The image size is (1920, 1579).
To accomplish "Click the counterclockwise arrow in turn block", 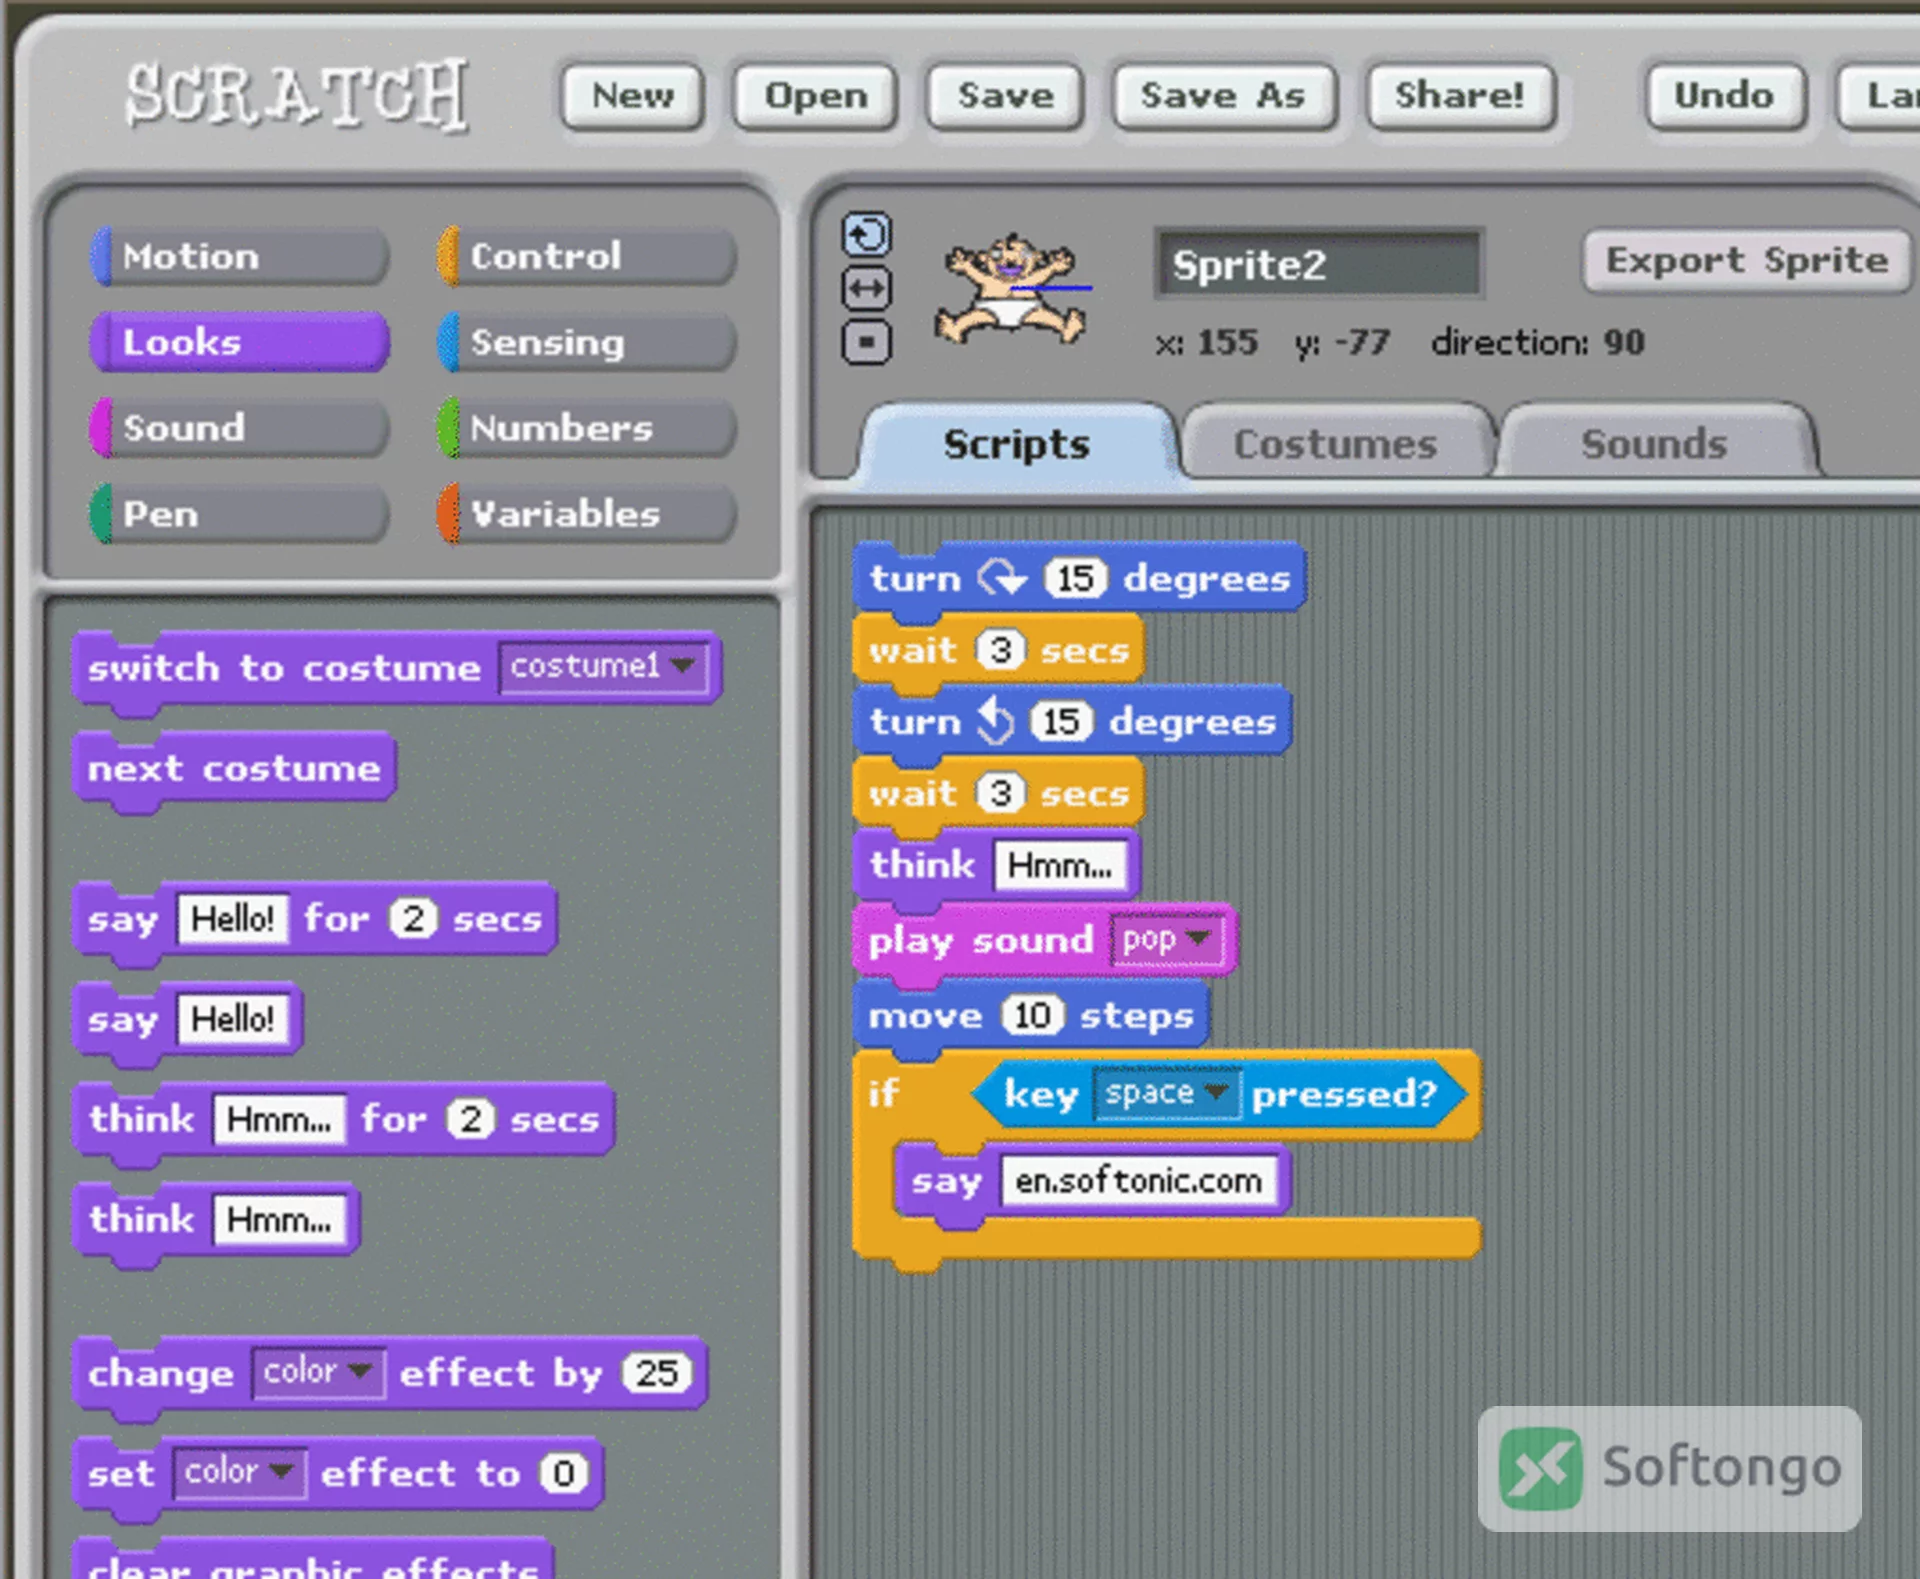I will coord(995,721).
